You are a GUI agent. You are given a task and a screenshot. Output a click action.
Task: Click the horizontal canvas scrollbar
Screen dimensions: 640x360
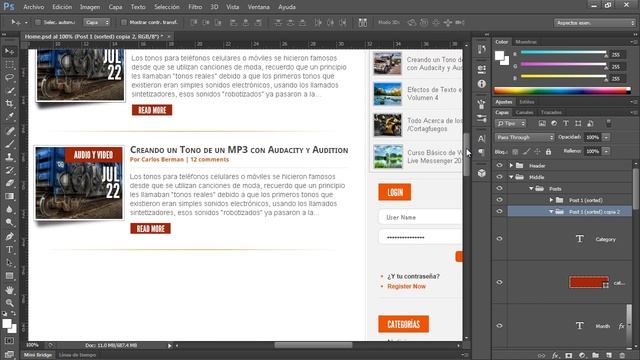(x=313, y=345)
